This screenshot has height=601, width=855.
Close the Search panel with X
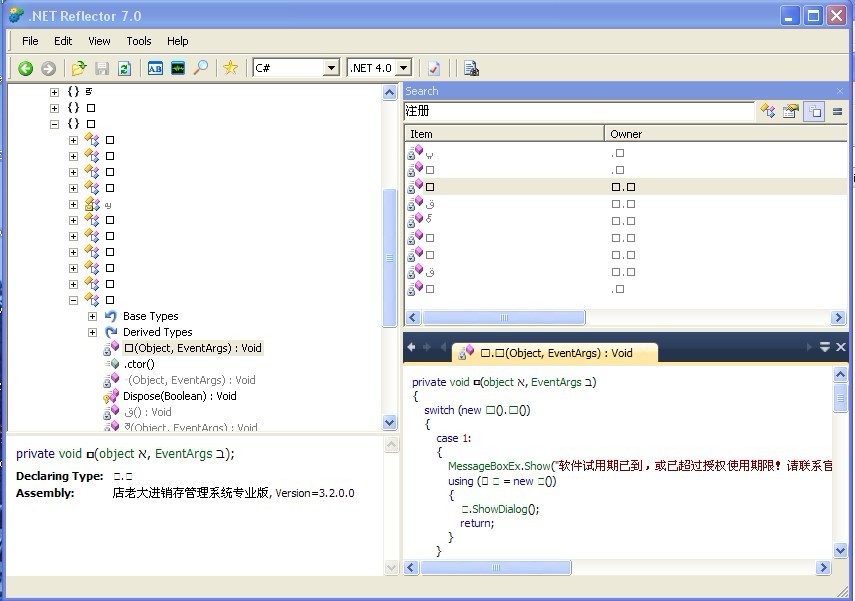coord(840,91)
